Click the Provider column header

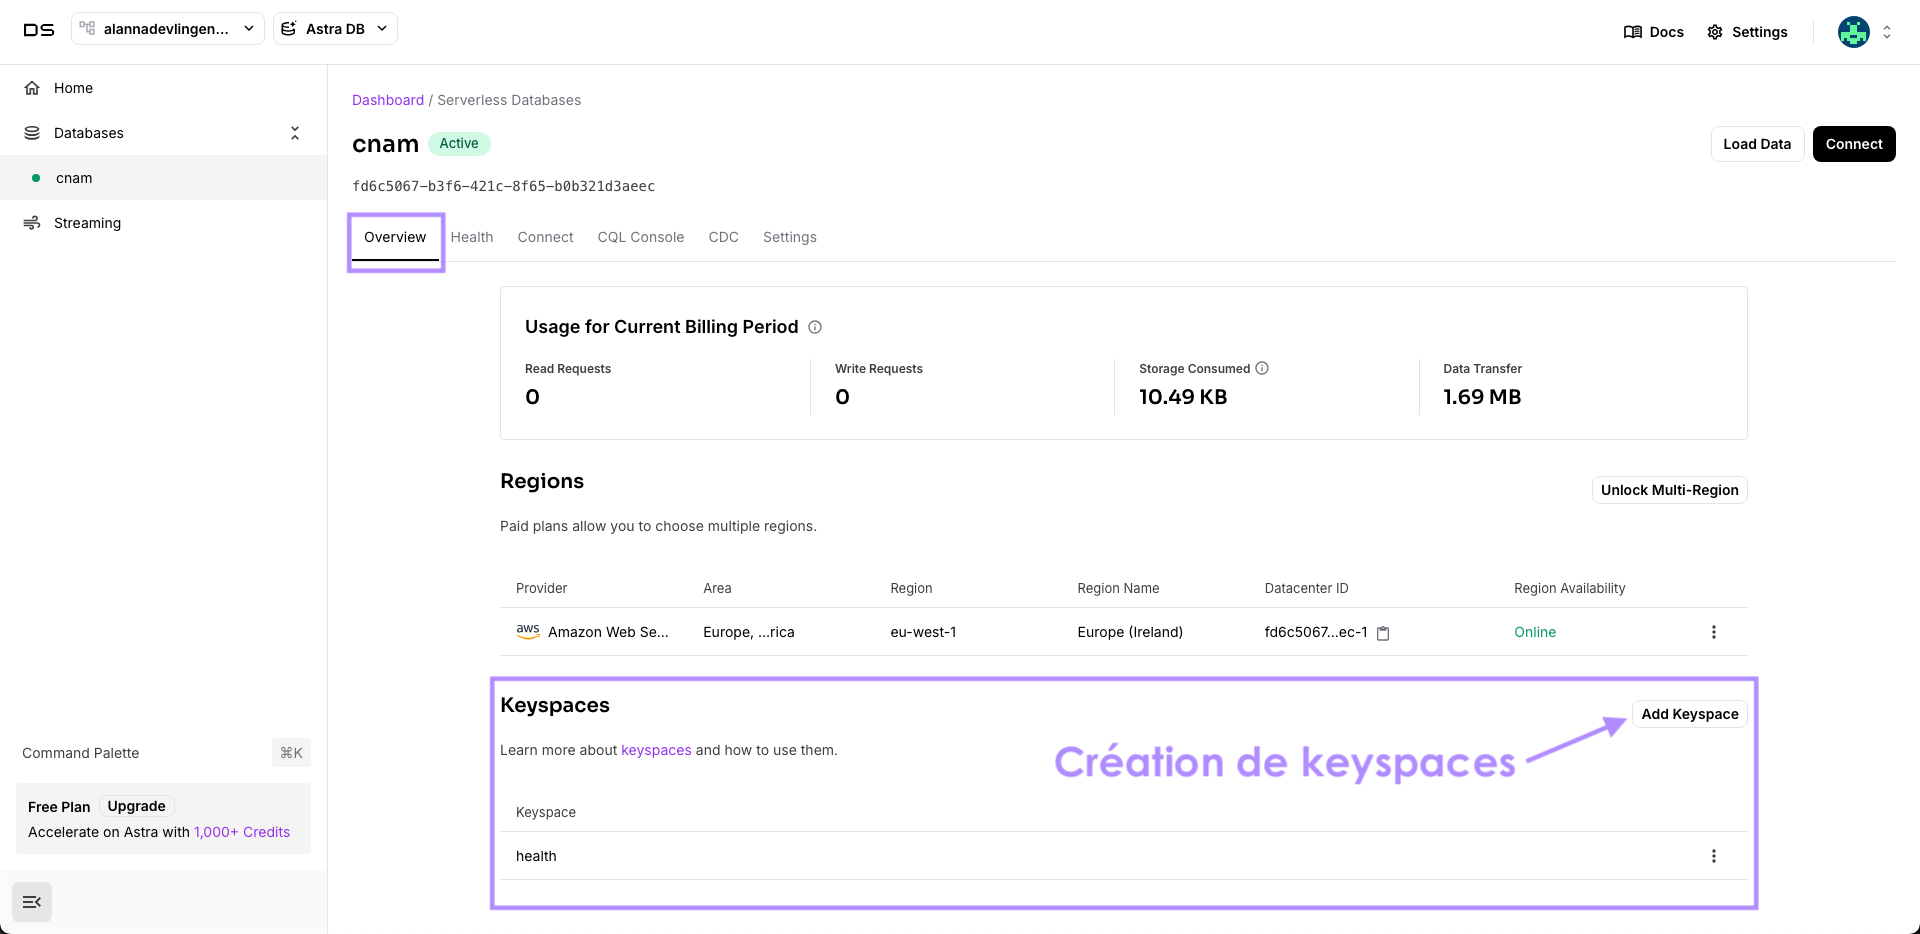(x=541, y=588)
